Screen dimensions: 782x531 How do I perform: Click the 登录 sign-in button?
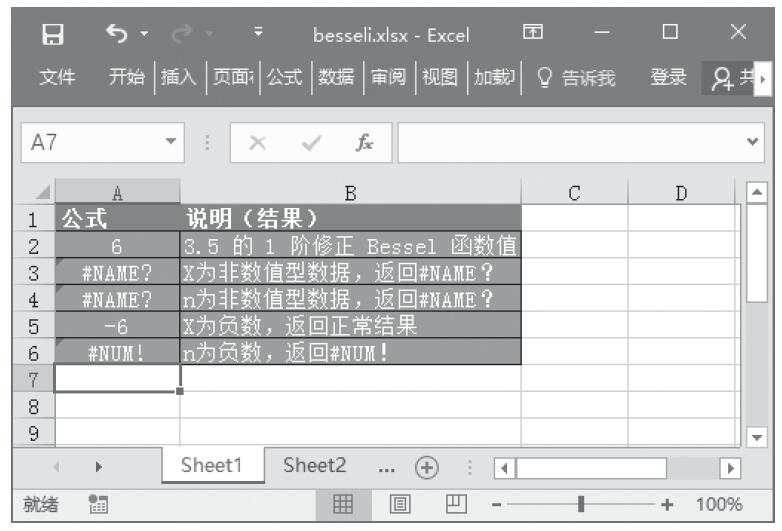tap(669, 78)
